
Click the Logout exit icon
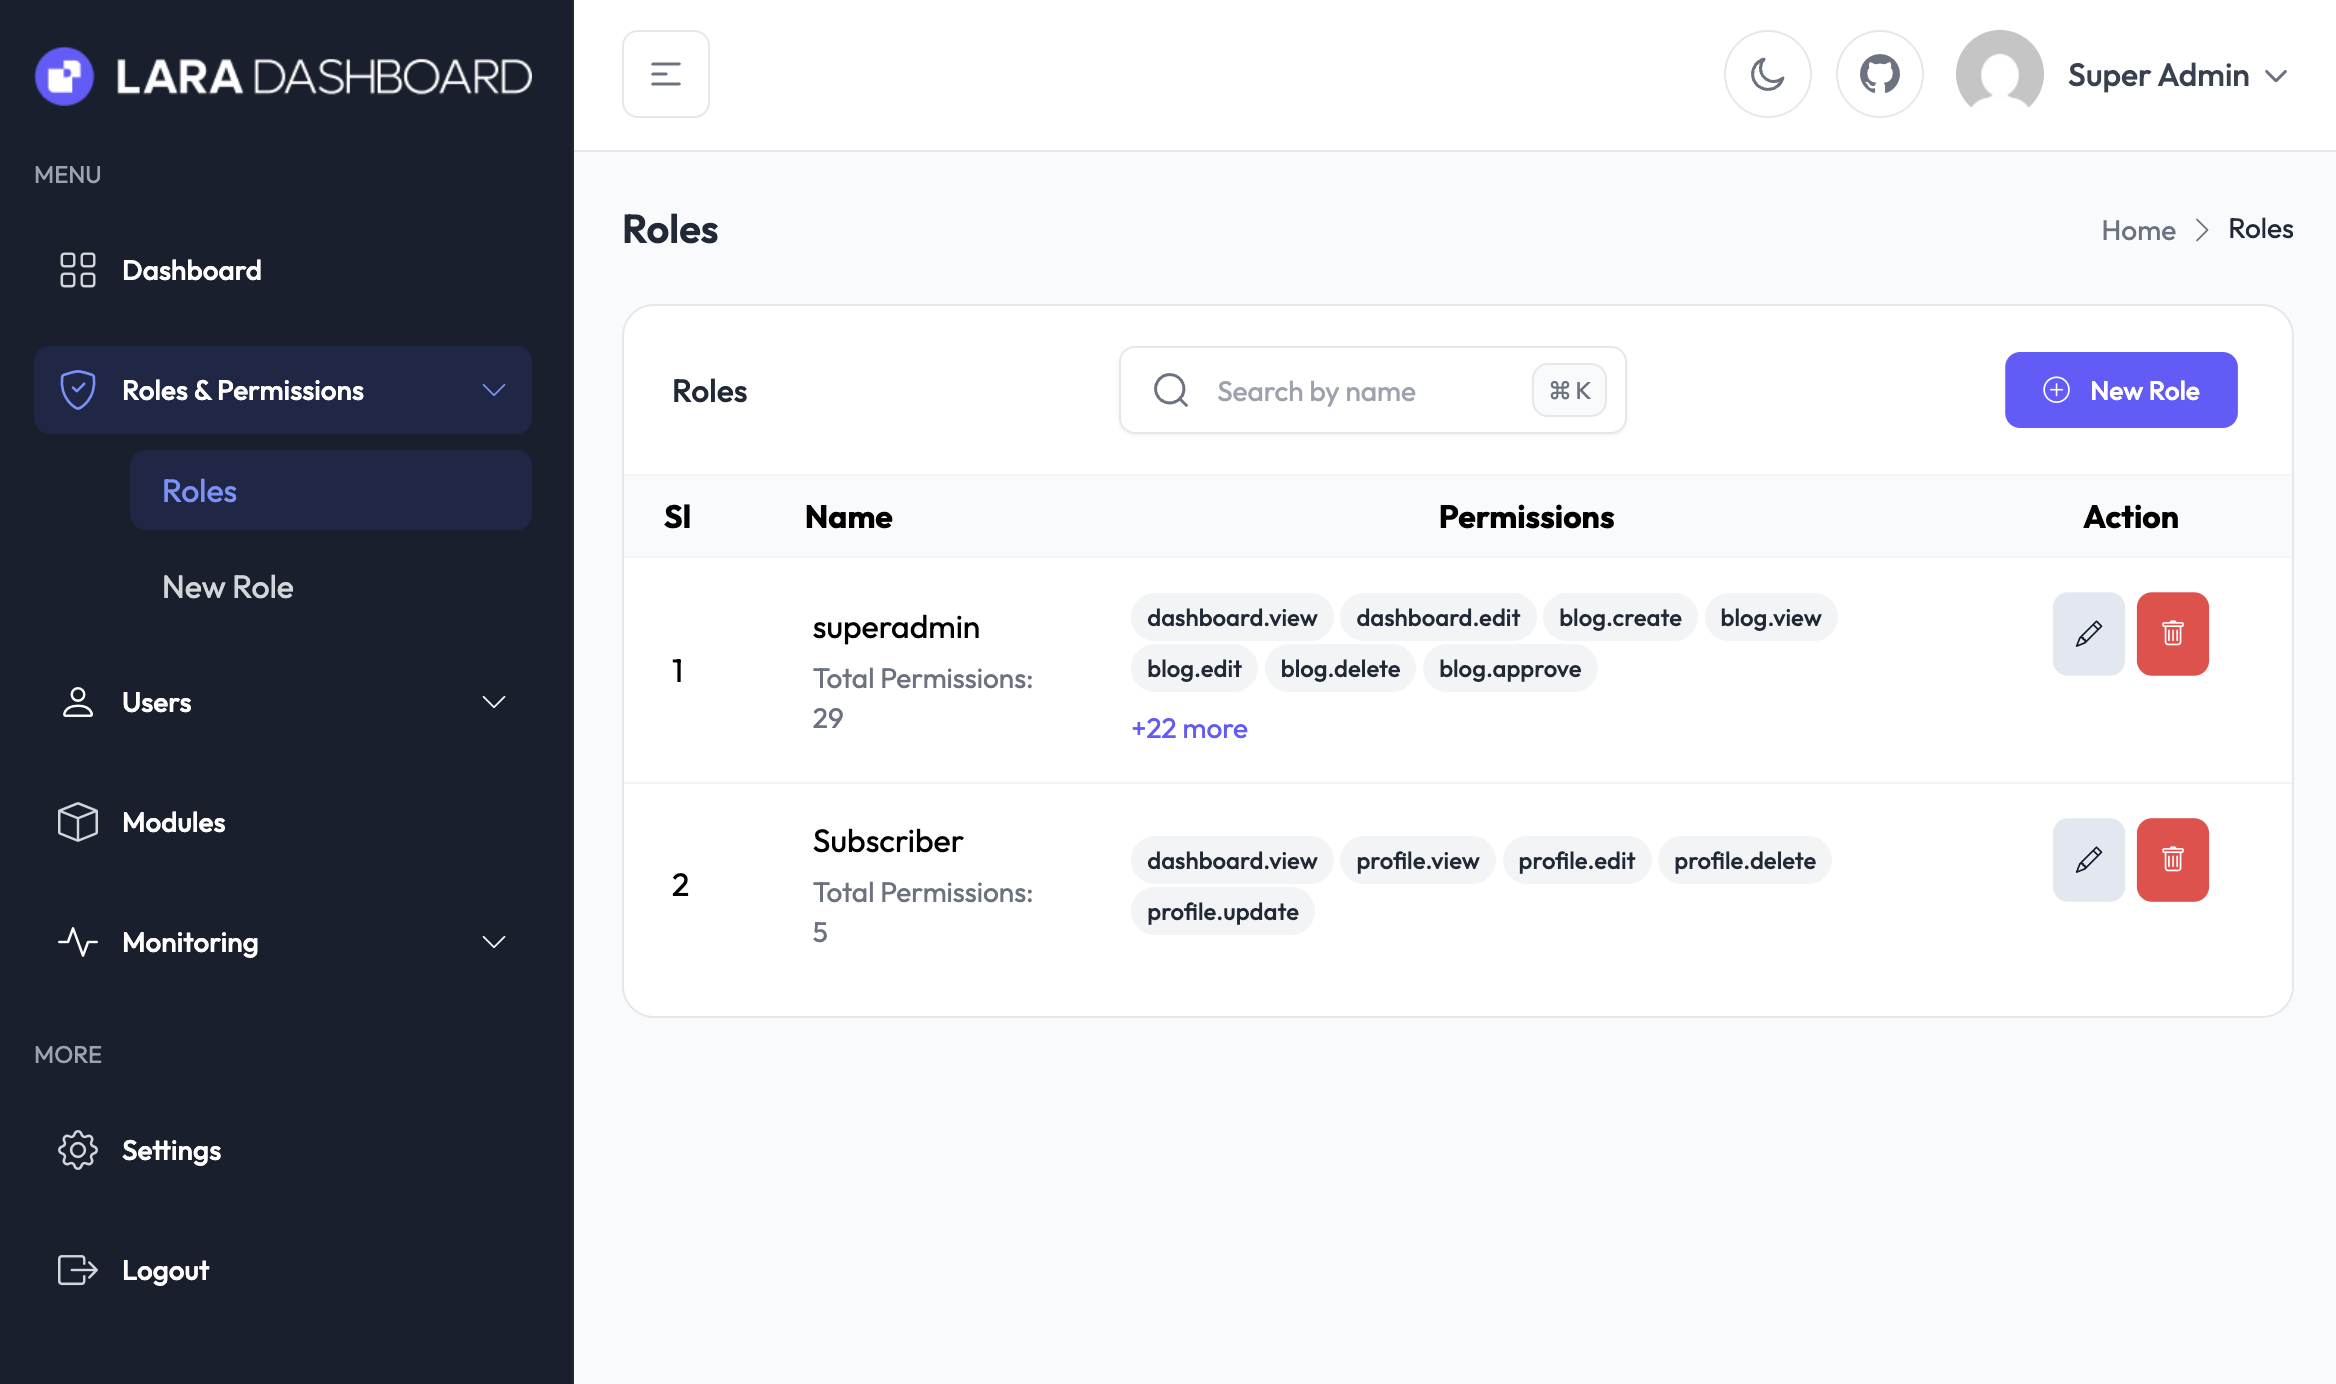pos(77,1270)
